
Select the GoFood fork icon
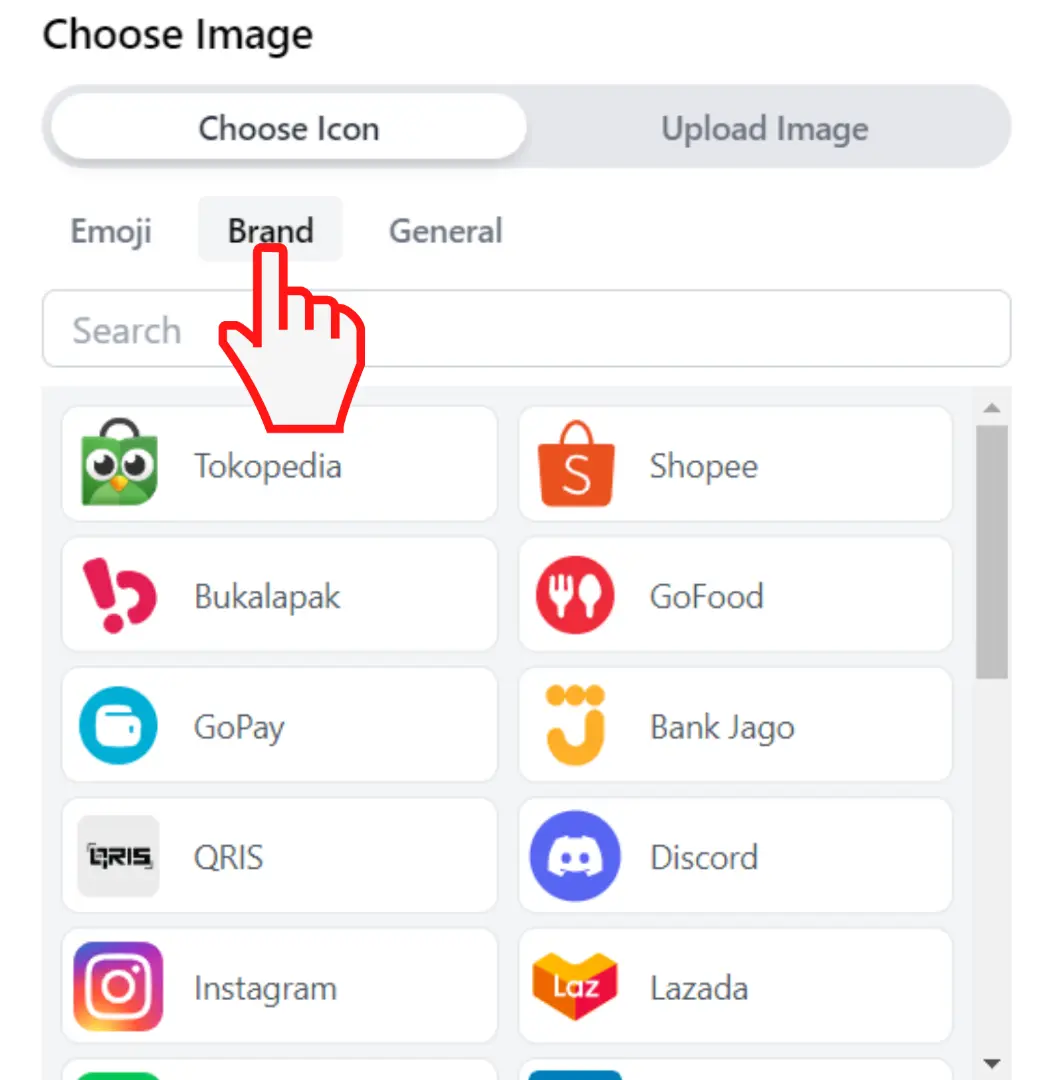tap(575, 596)
